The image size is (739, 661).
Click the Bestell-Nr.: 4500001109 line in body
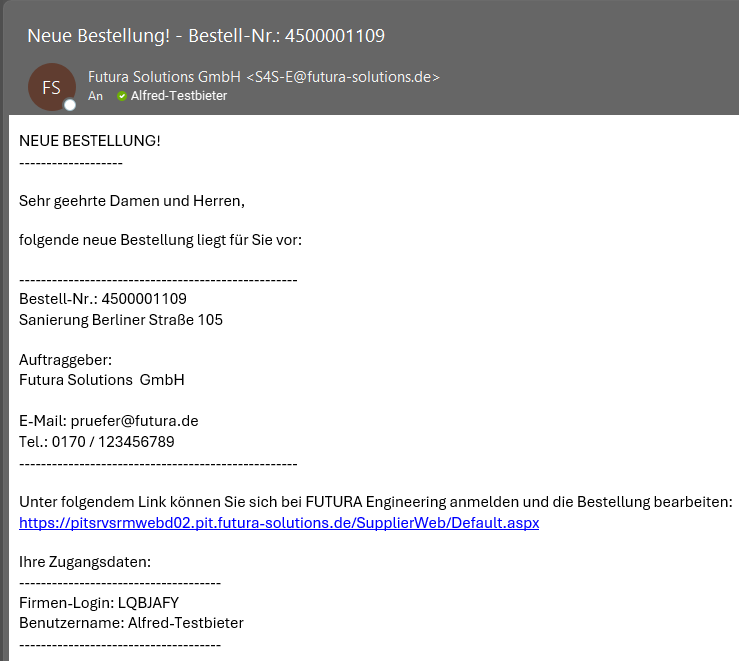coord(103,299)
